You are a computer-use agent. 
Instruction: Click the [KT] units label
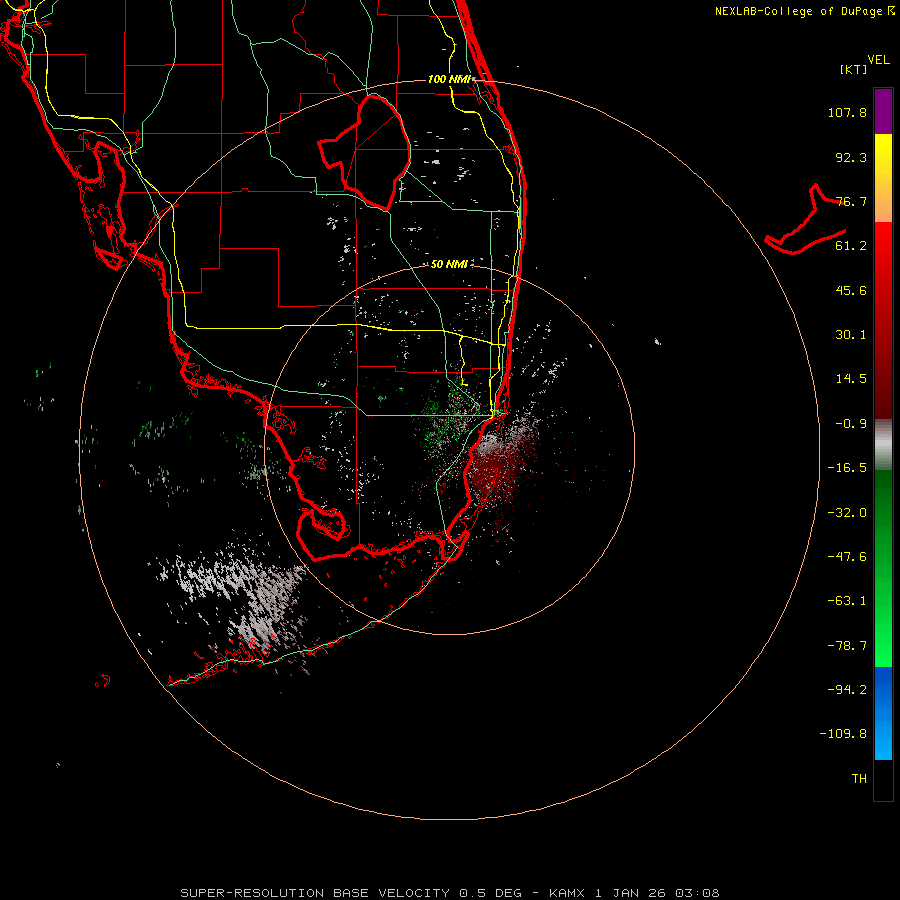pos(854,69)
